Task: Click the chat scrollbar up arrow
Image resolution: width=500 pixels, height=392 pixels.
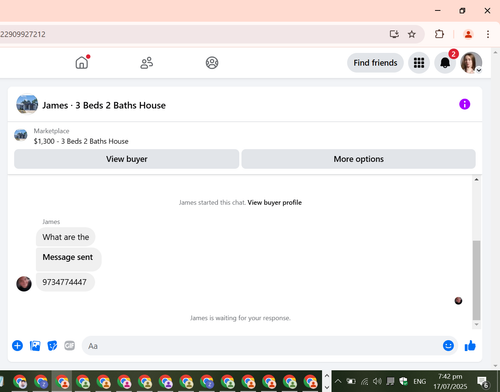Action: [477, 180]
